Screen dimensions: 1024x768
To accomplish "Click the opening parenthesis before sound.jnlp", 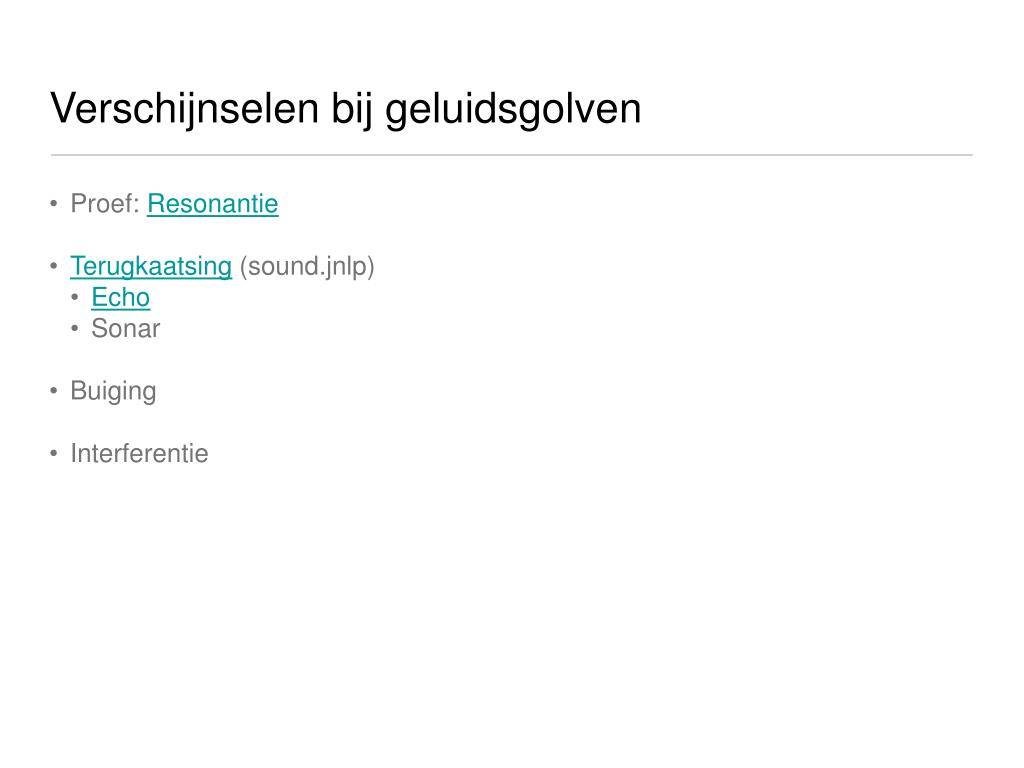I will (243, 267).
